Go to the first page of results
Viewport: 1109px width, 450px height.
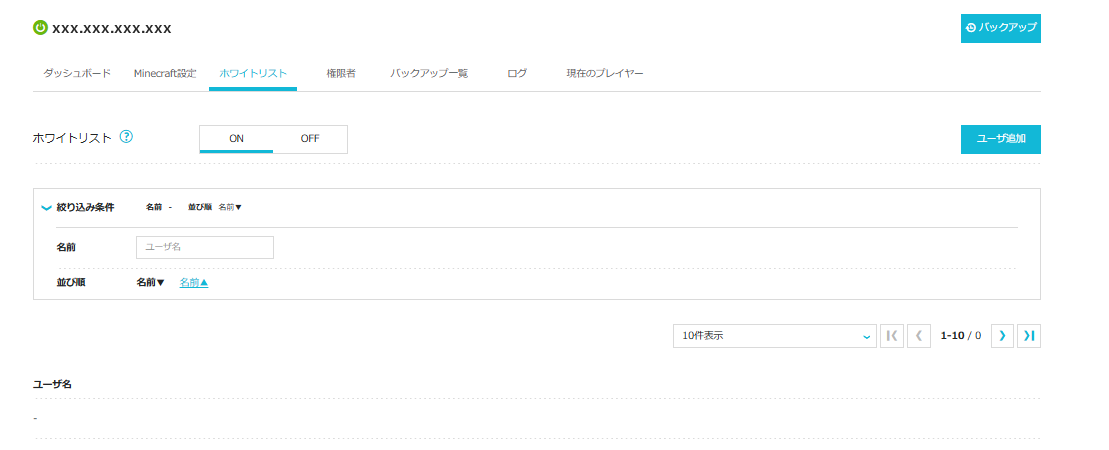(892, 336)
